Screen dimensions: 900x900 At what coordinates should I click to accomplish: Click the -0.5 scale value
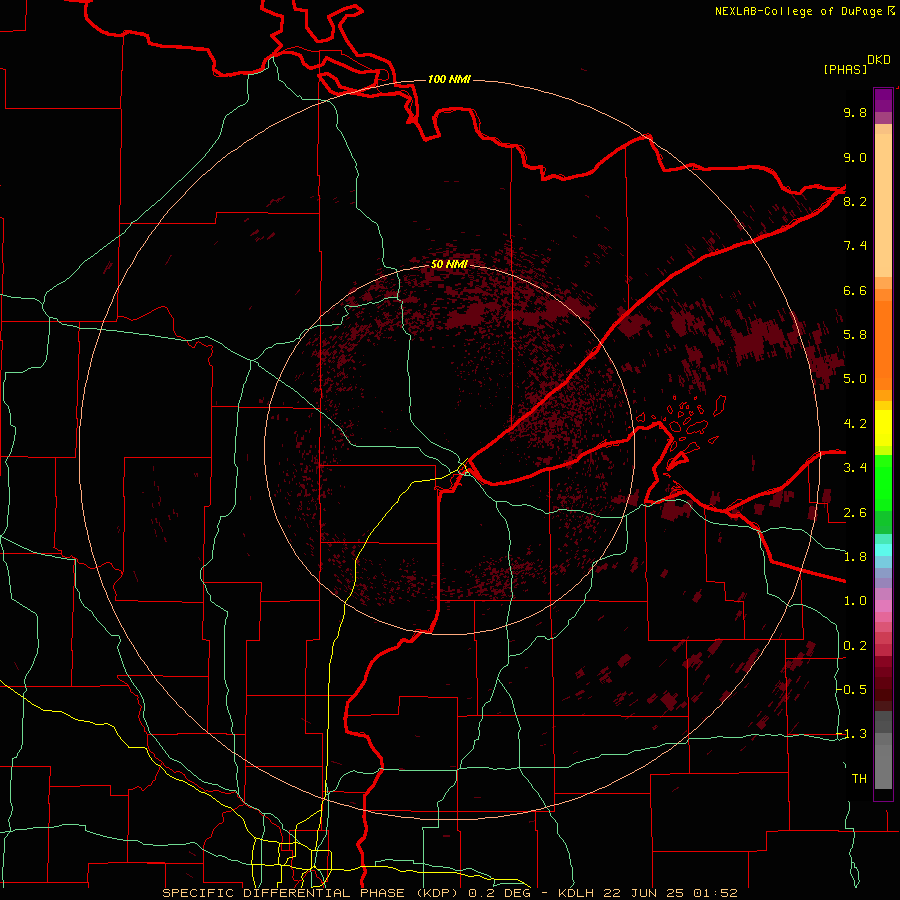pyautogui.click(x=852, y=690)
